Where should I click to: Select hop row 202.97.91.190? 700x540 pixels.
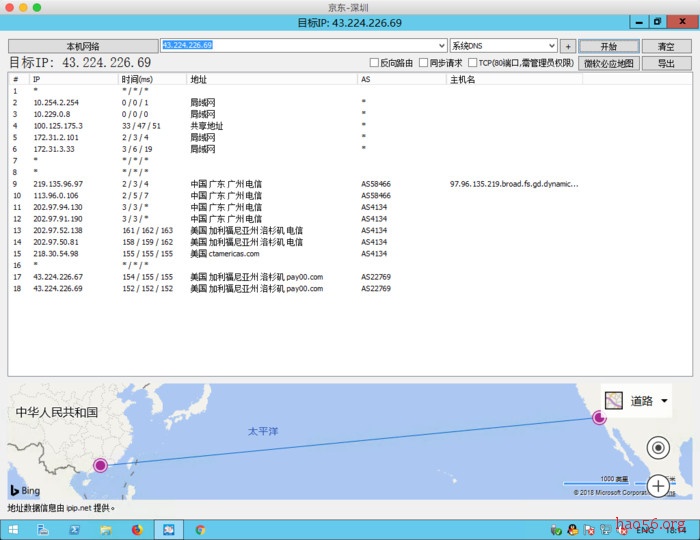[x=350, y=219]
